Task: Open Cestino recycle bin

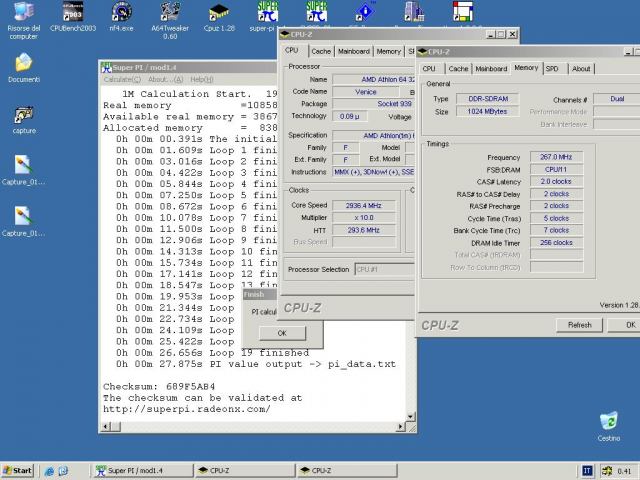Action: pos(609,427)
